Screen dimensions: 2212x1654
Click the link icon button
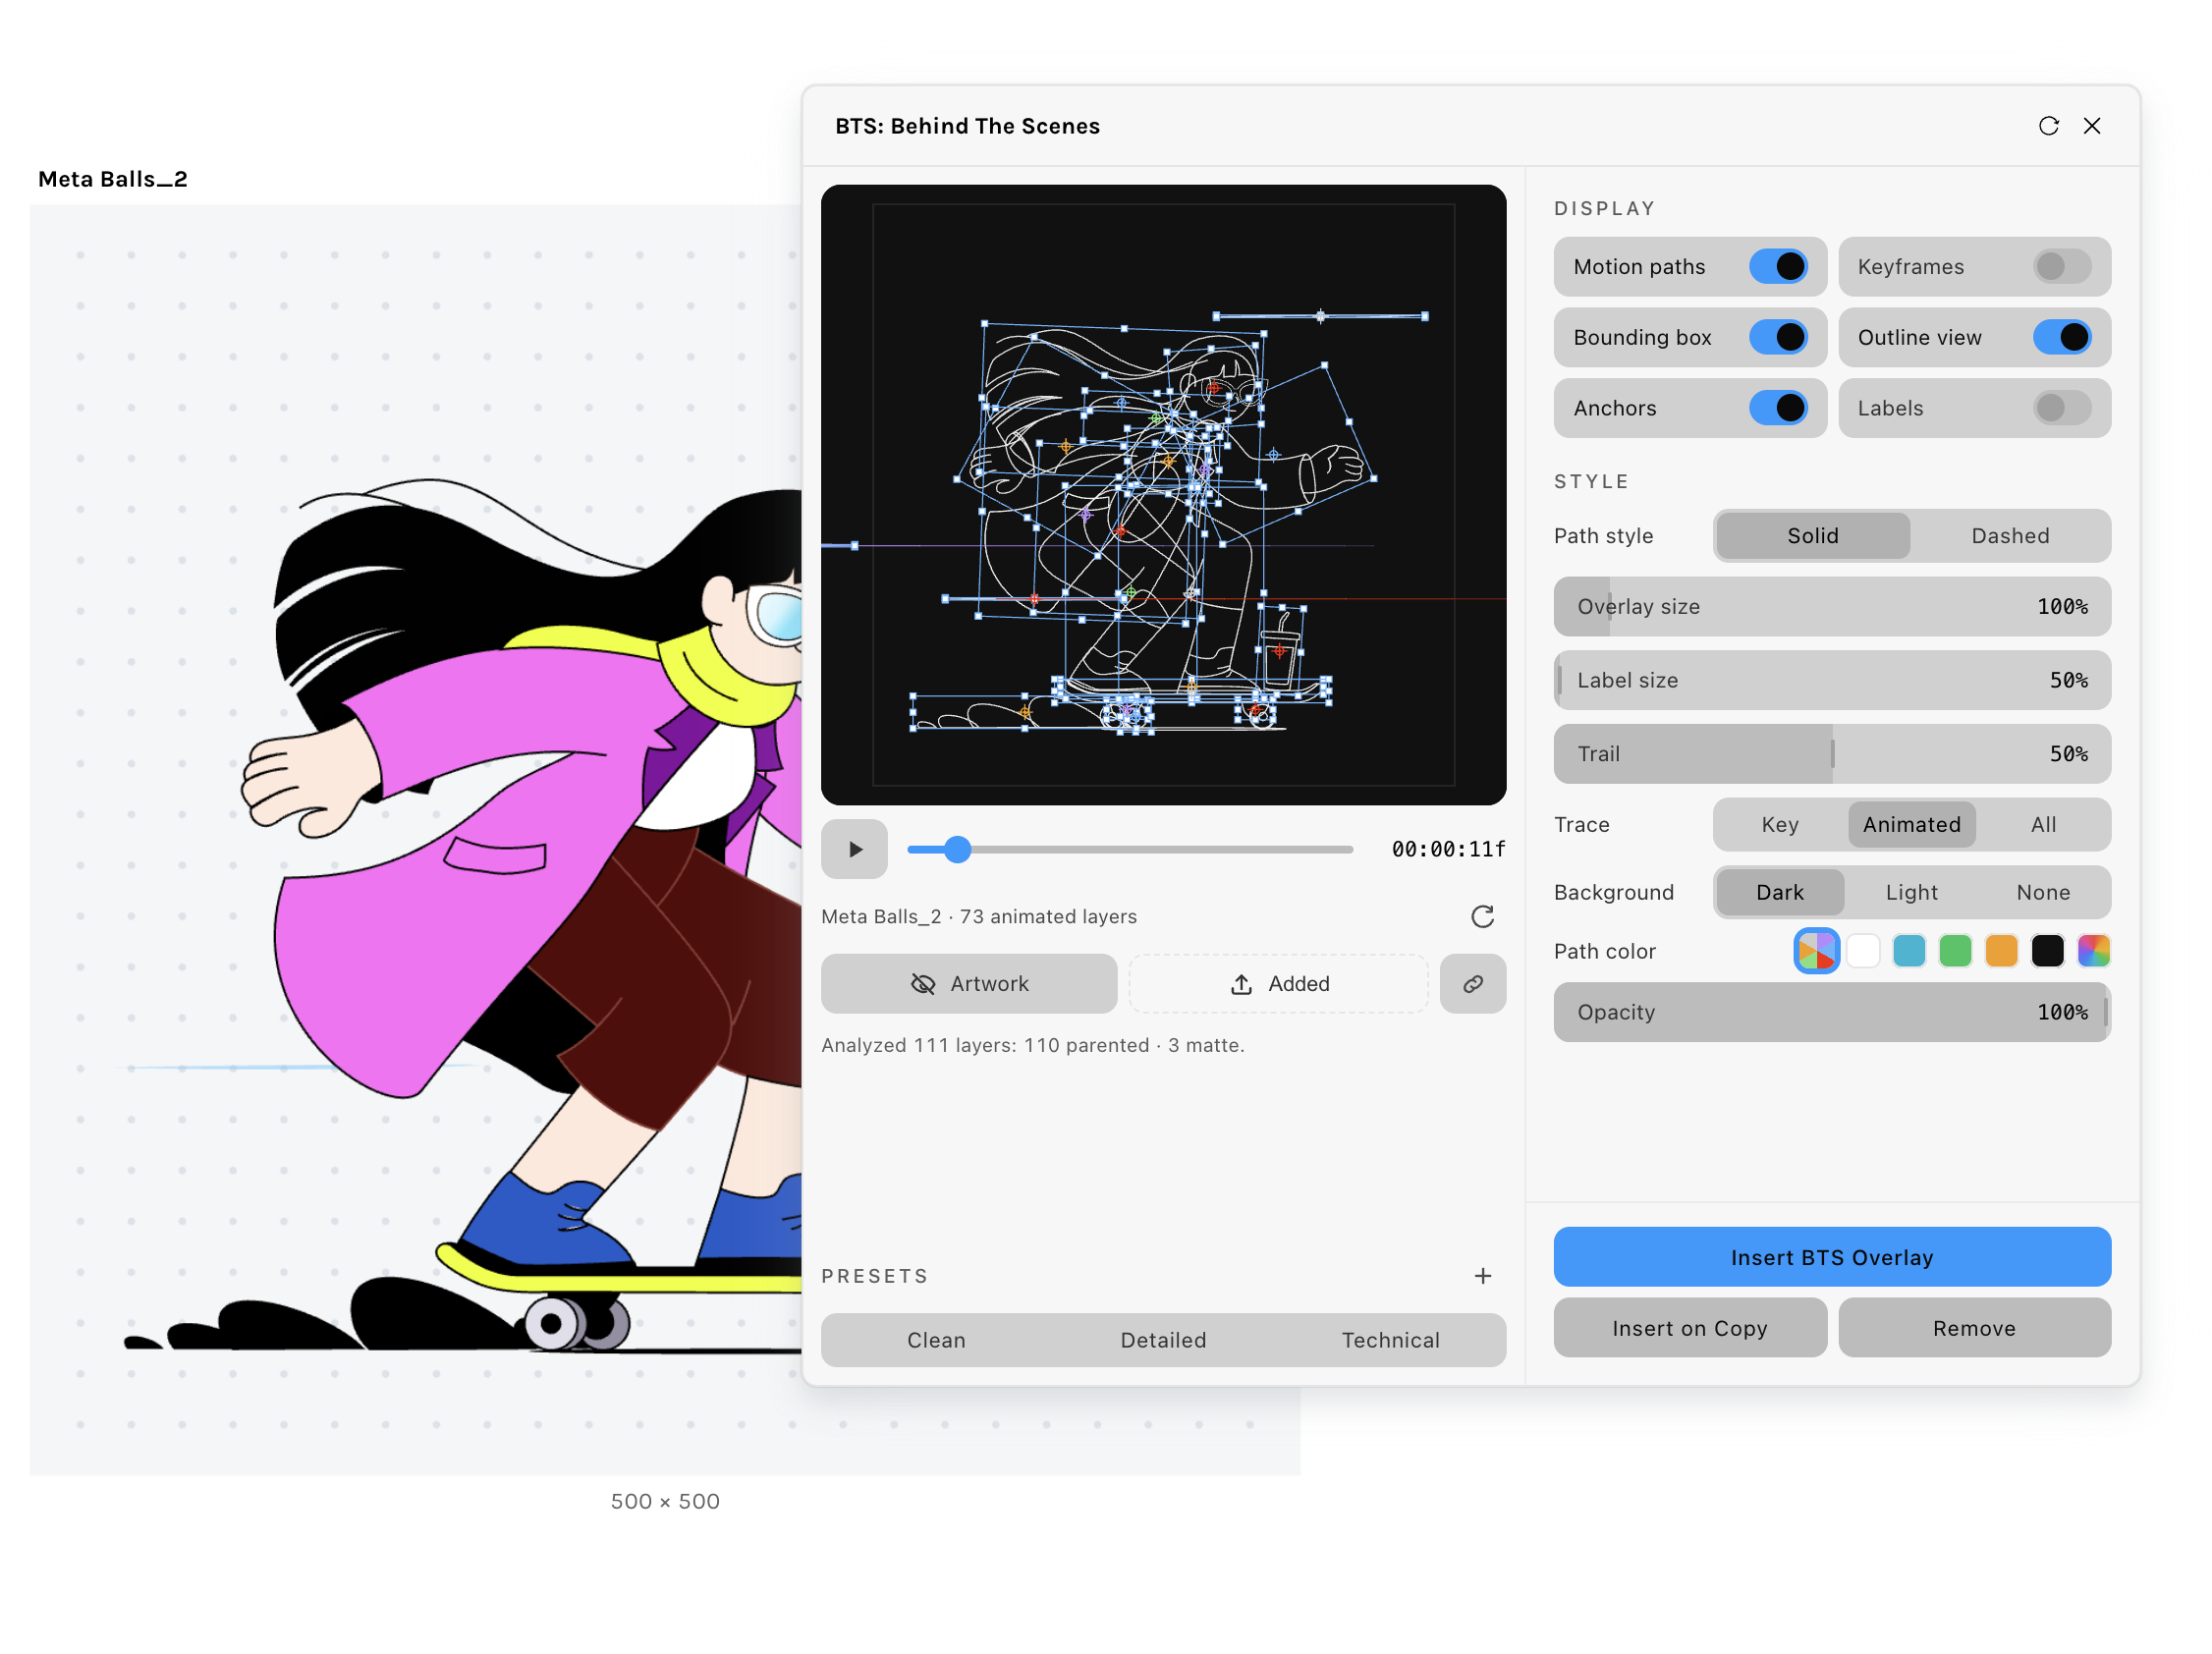tap(1472, 983)
